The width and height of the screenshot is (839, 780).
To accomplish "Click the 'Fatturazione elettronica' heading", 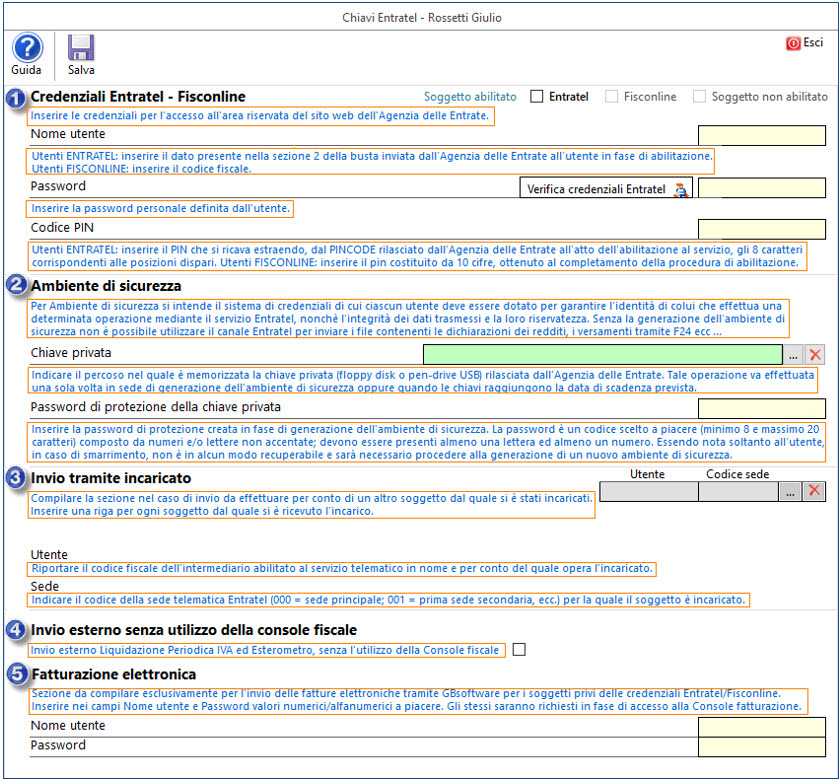I will coord(113,675).
